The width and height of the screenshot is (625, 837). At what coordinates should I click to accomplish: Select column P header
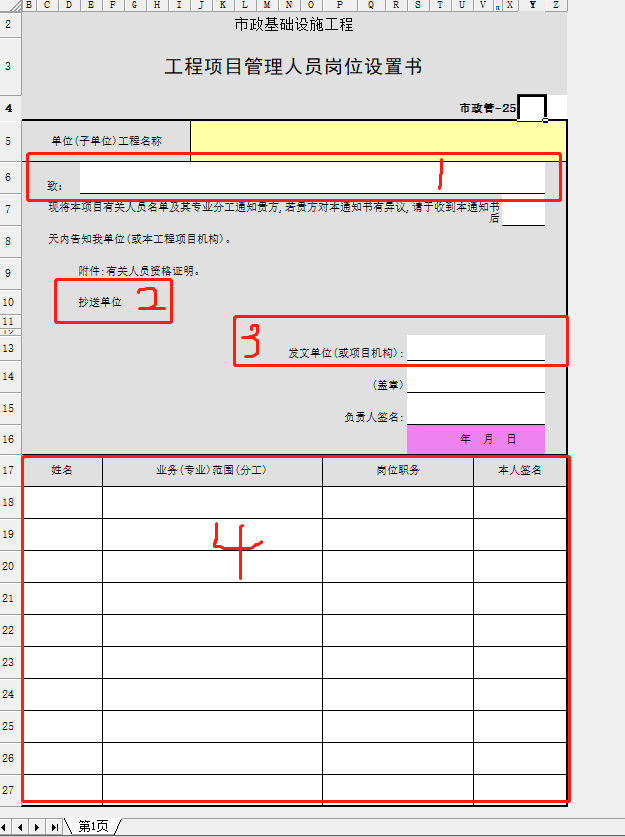click(x=339, y=5)
